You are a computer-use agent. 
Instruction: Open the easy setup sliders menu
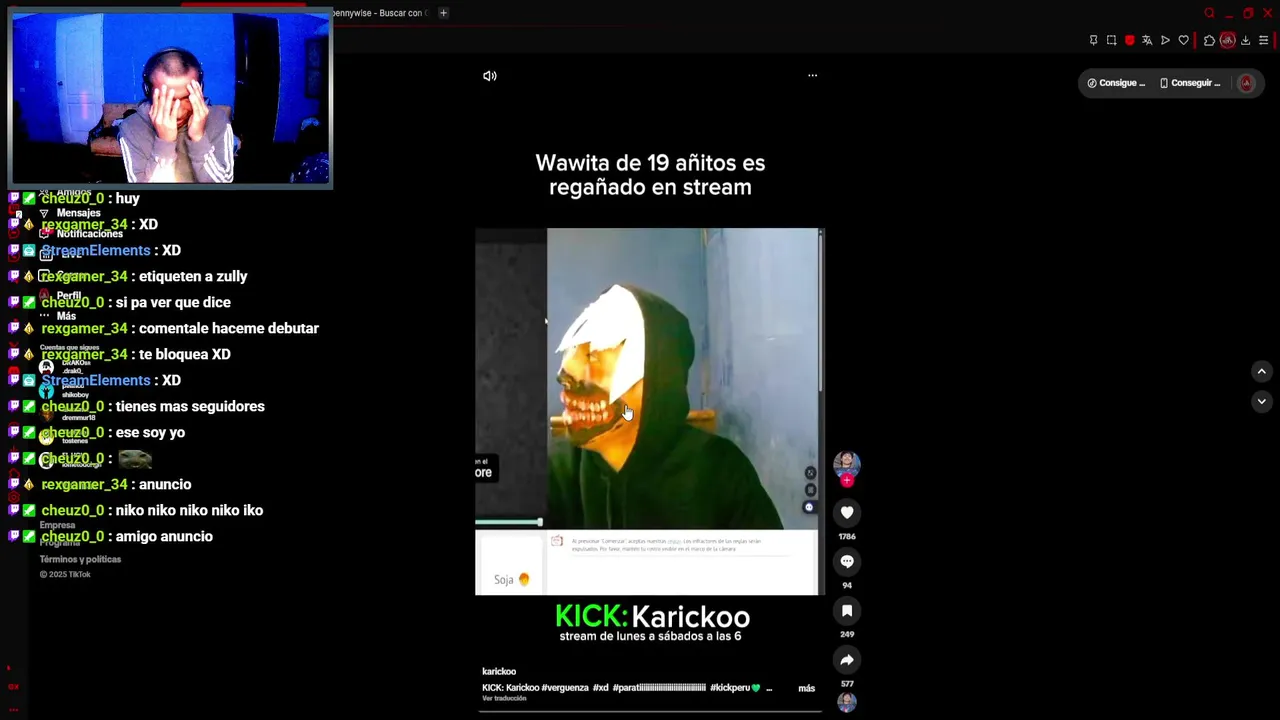[1263, 40]
